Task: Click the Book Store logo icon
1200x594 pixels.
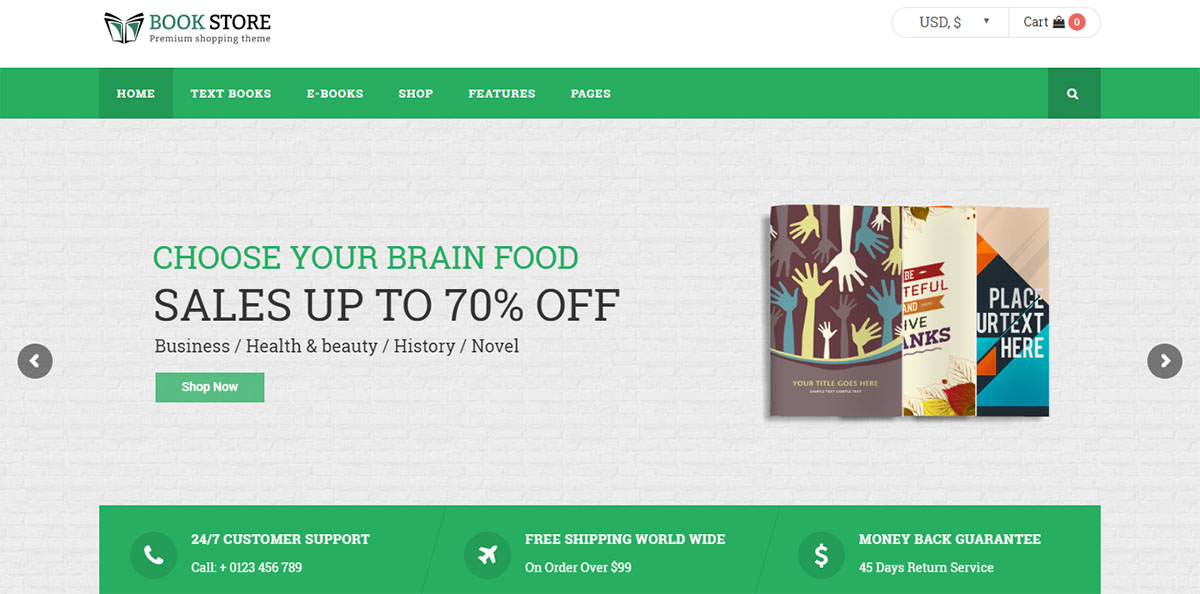Action: point(124,27)
